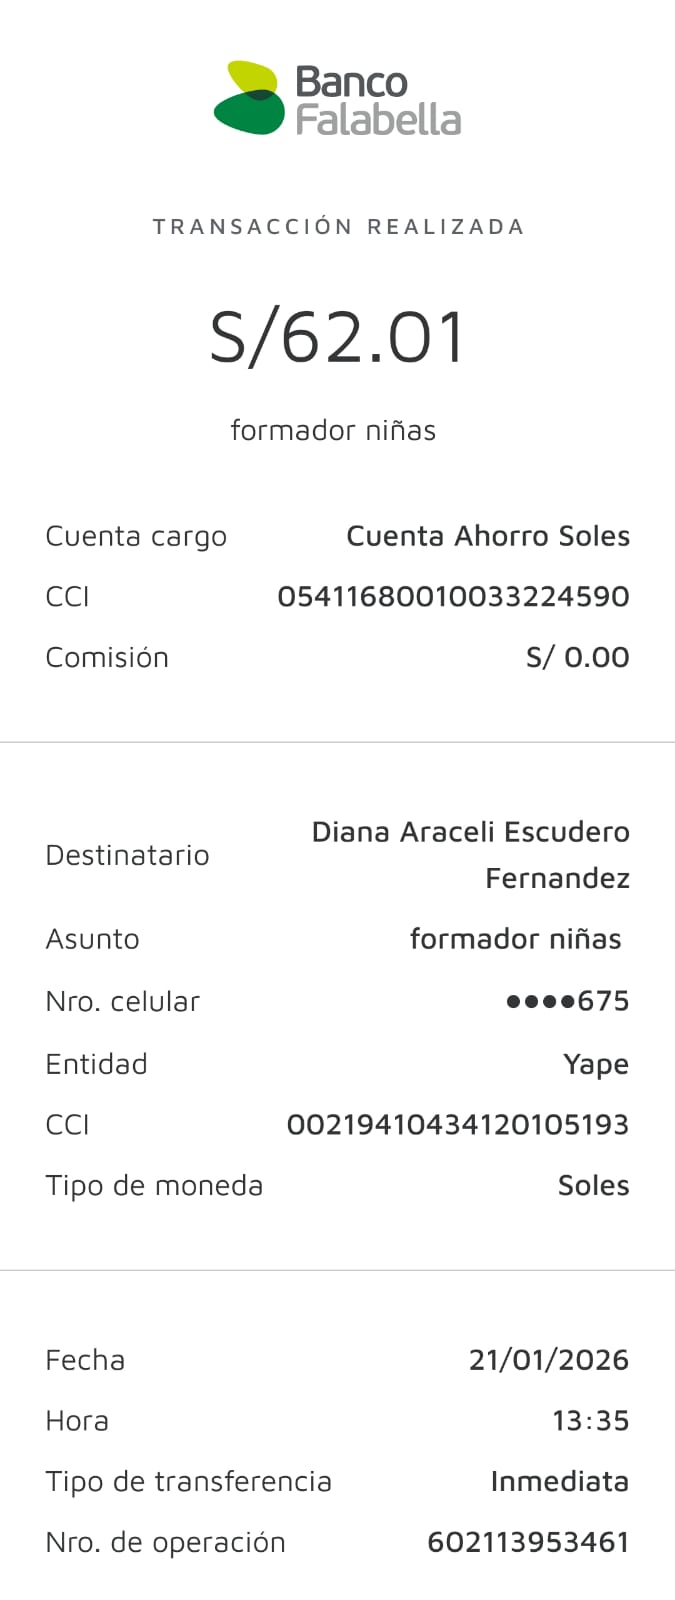This screenshot has height=1600, width=675.
Task: Click the Inmediata transfer type value
Action: [x=559, y=1482]
